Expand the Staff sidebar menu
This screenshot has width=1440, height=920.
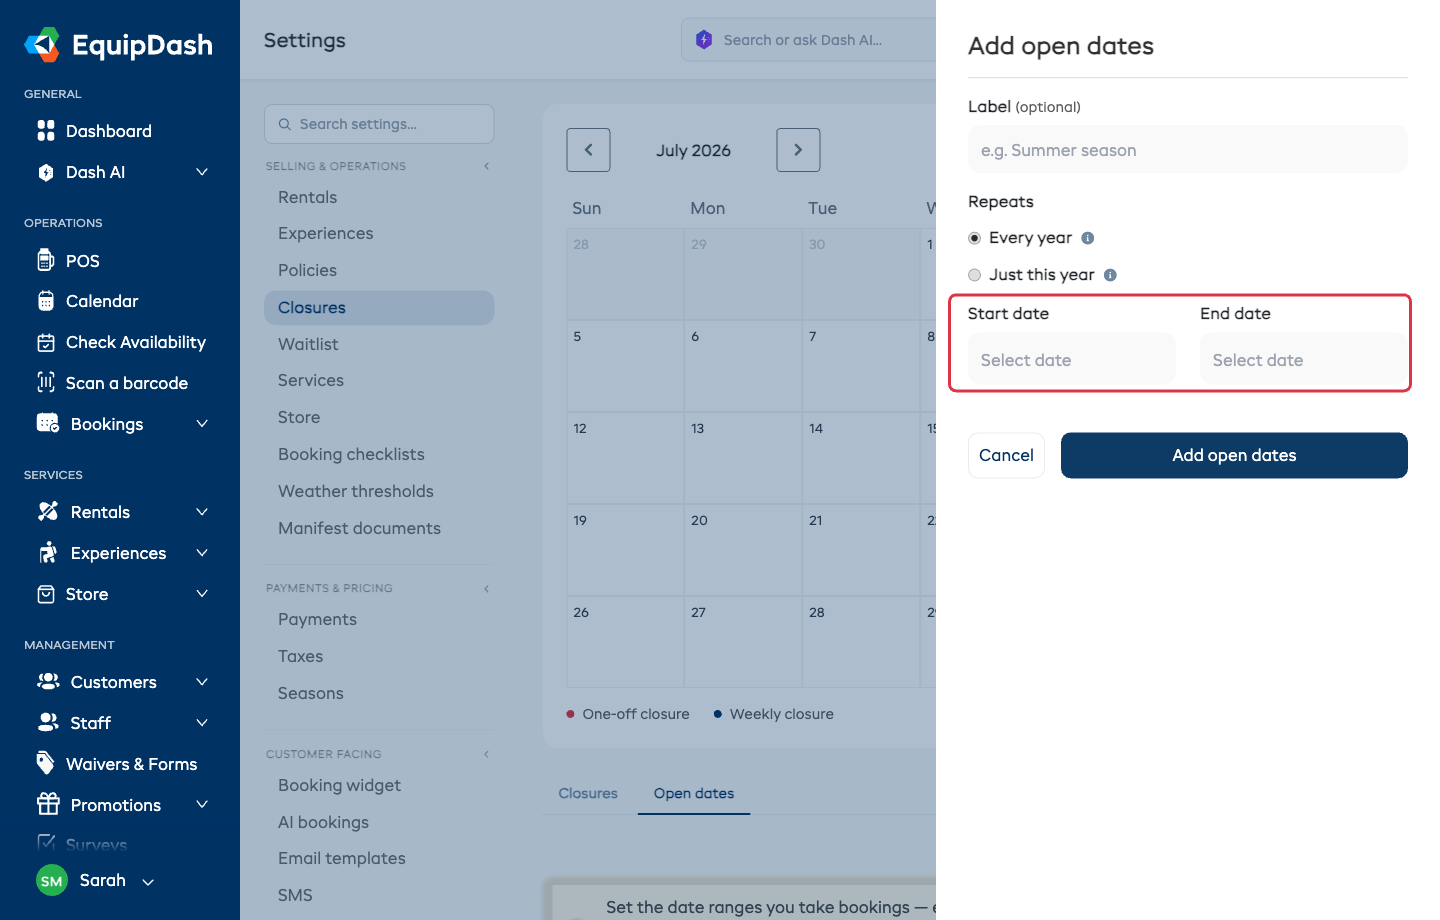pos(202,723)
